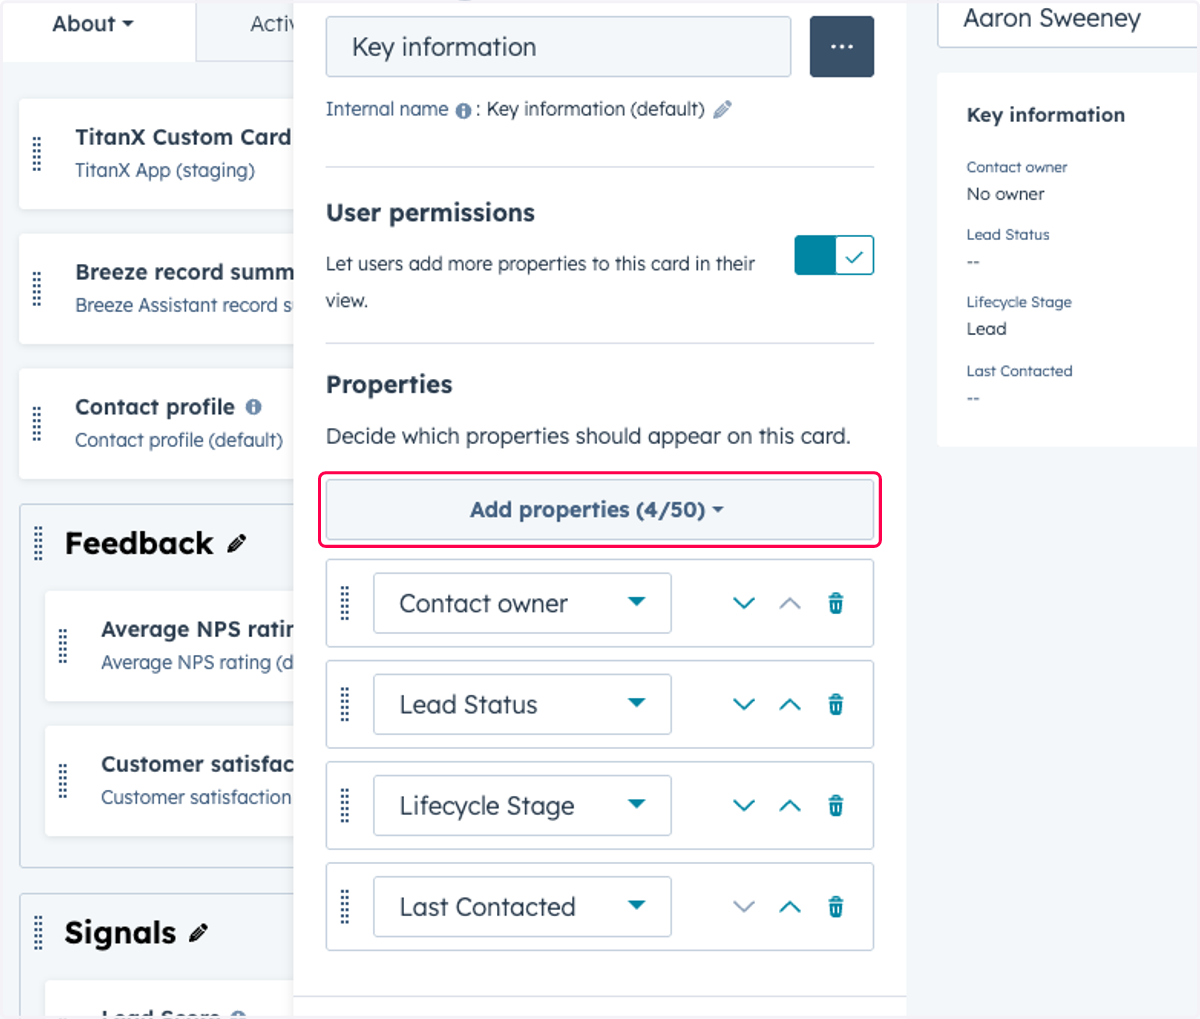This screenshot has width=1200, height=1019.
Task: Click the Signals section drag handle
Action: tap(39, 932)
